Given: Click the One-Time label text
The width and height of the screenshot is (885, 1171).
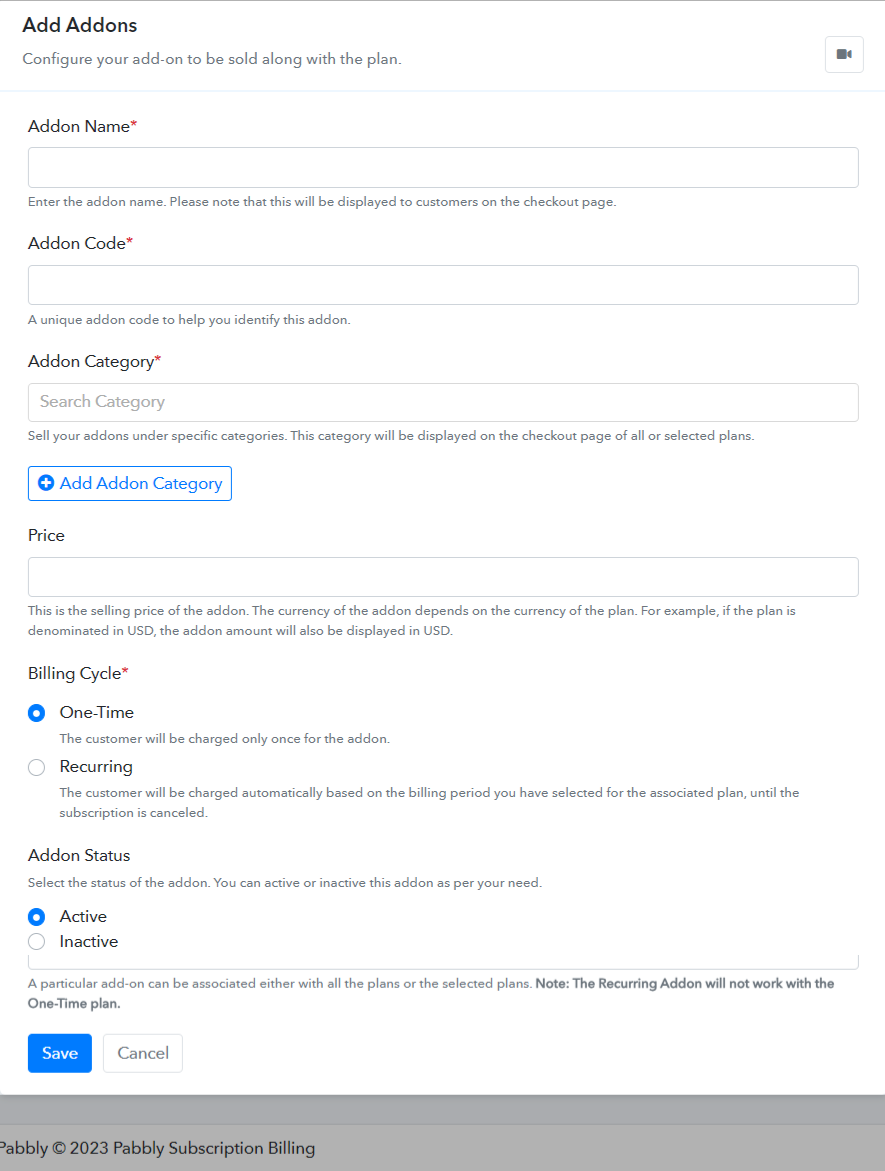Looking at the screenshot, I should pyautogui.click(x=97, y=712).
